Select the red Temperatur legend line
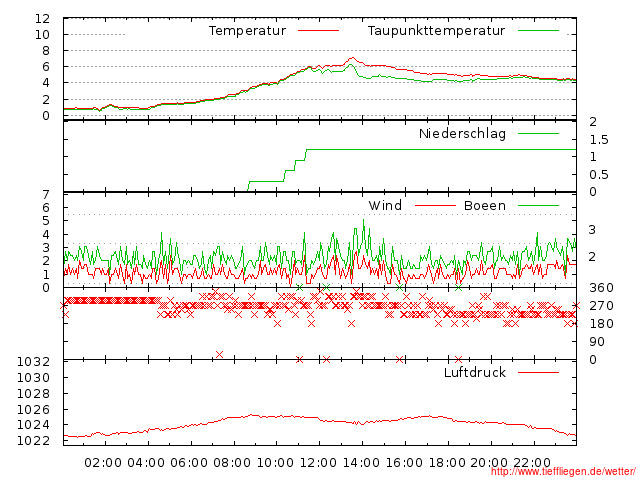 coord(318,31)
